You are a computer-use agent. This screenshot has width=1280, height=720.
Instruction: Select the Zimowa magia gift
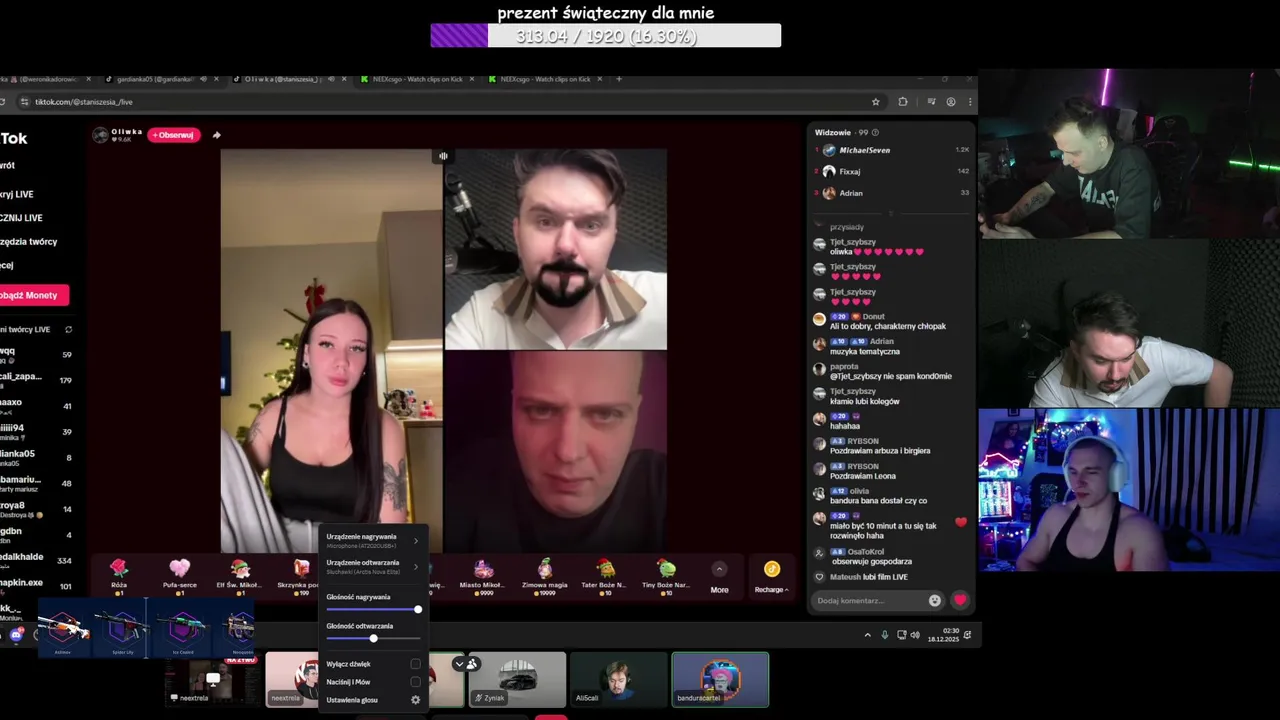[x=544, y=578]
